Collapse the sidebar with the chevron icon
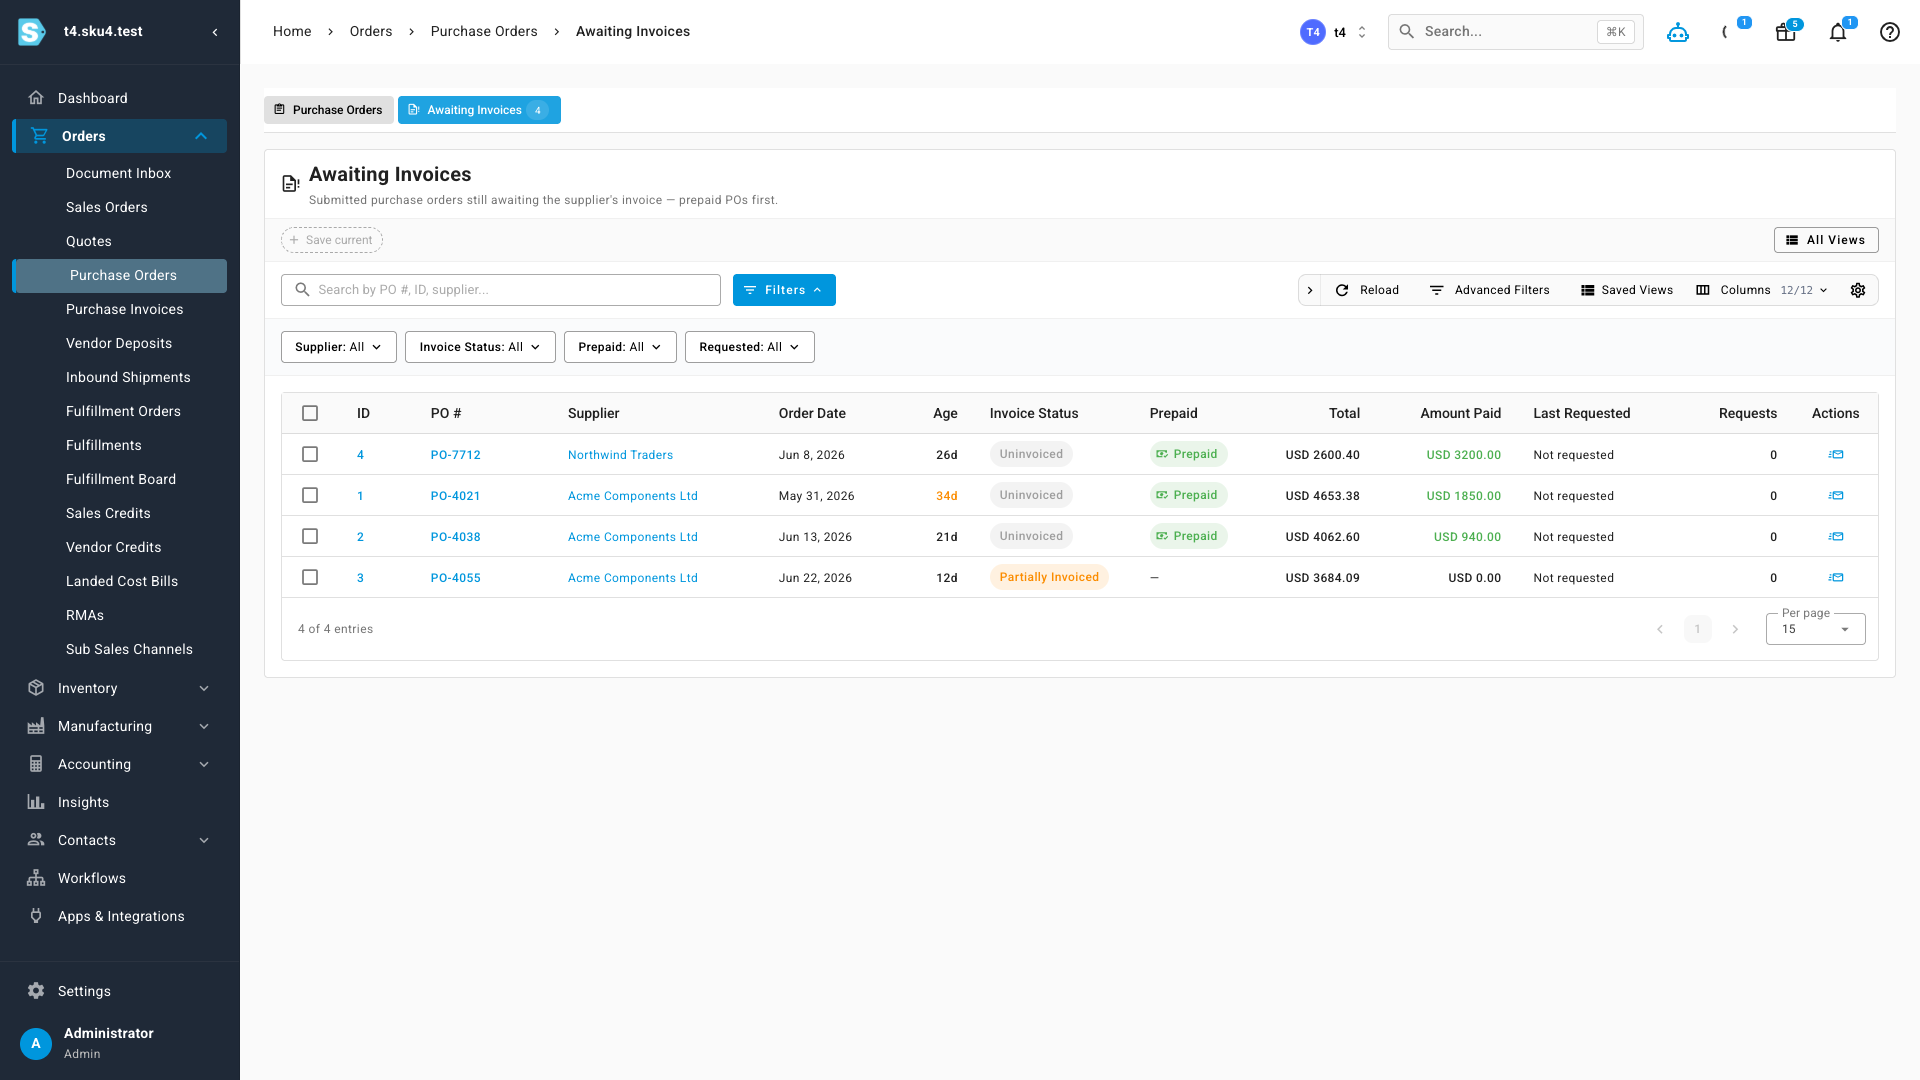 pyautogui.click(x=215, y=32)
